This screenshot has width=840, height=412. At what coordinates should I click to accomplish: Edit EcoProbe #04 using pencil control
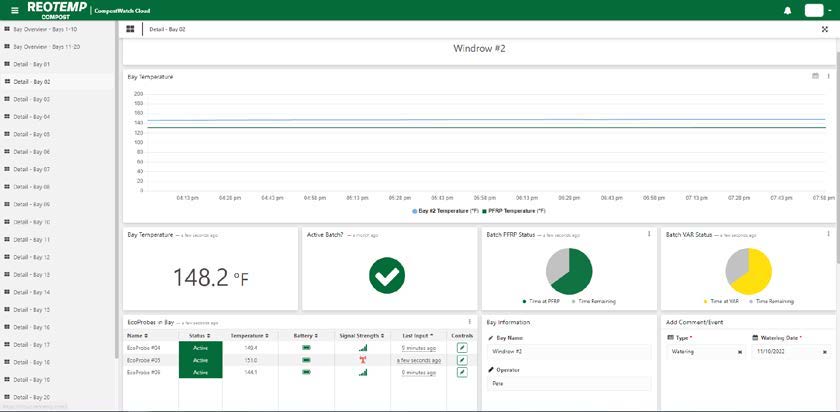coord(462,348)
